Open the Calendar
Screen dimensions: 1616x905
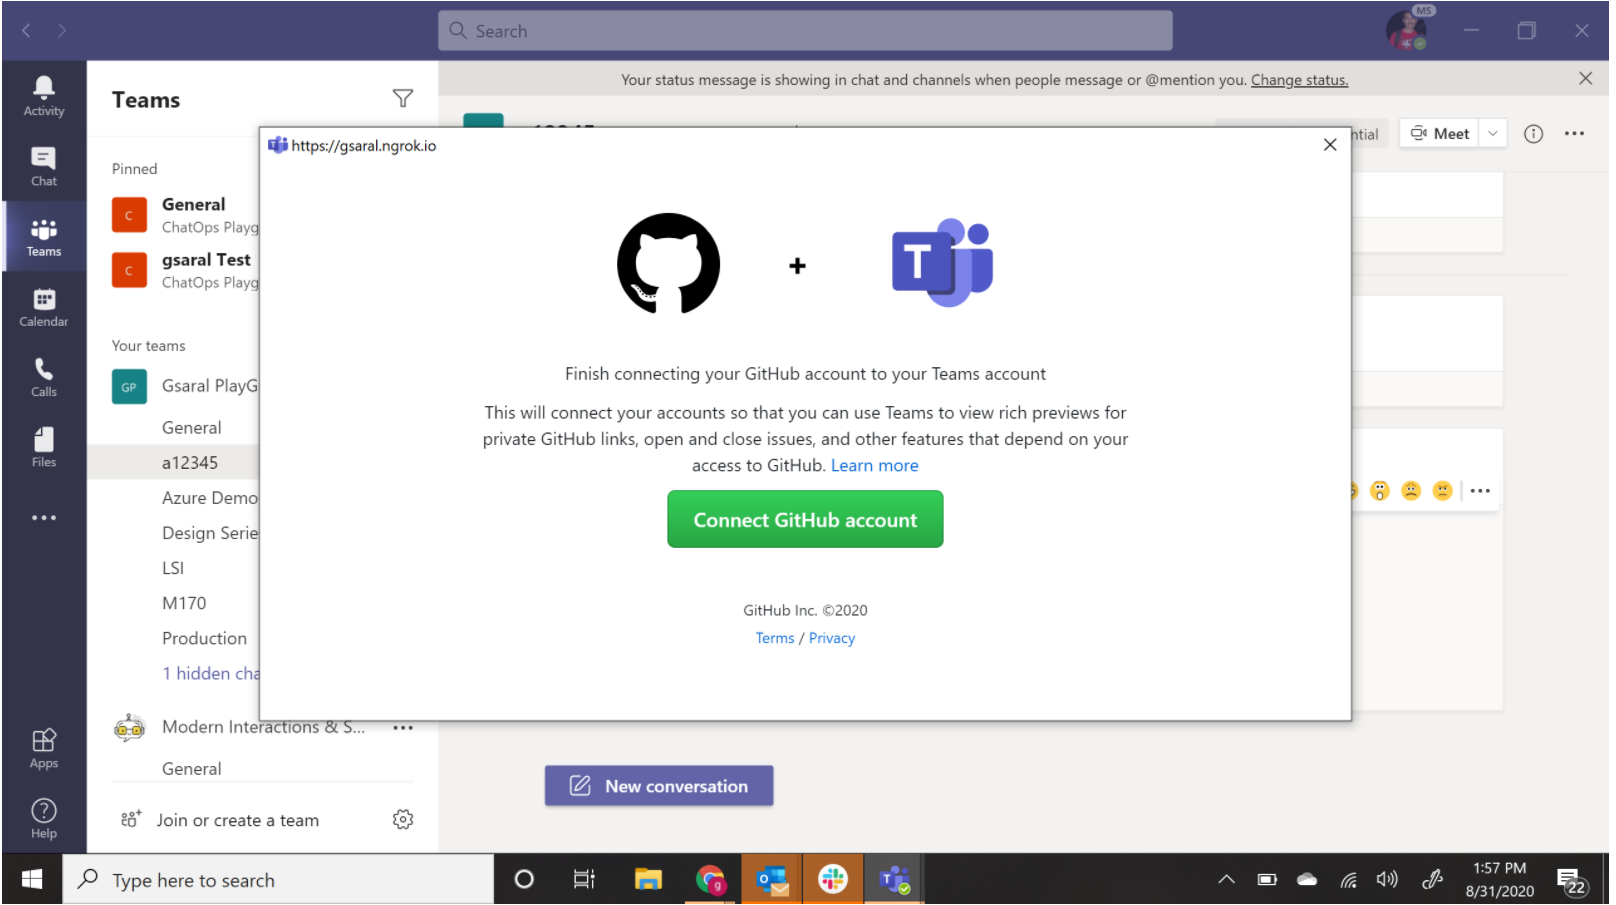pyautogui.click(x=43, y=306)
